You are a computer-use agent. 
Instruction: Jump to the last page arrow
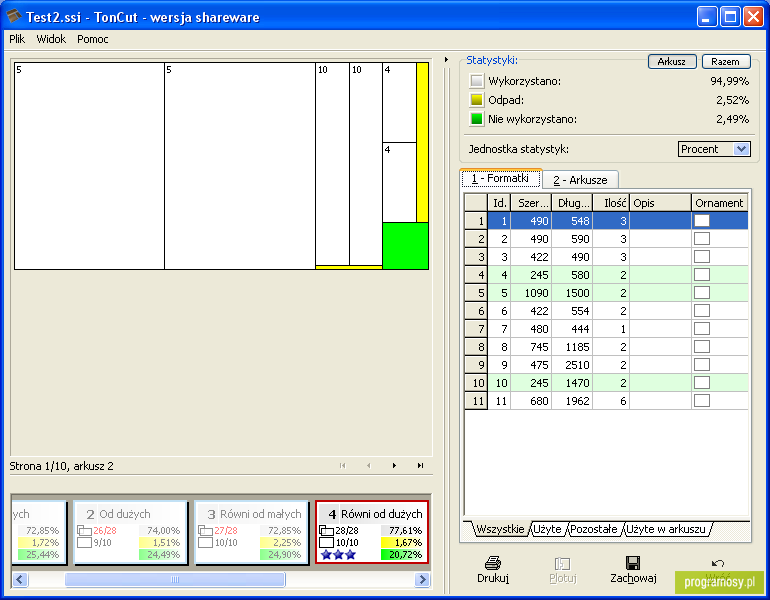click(x=420, y=465)
